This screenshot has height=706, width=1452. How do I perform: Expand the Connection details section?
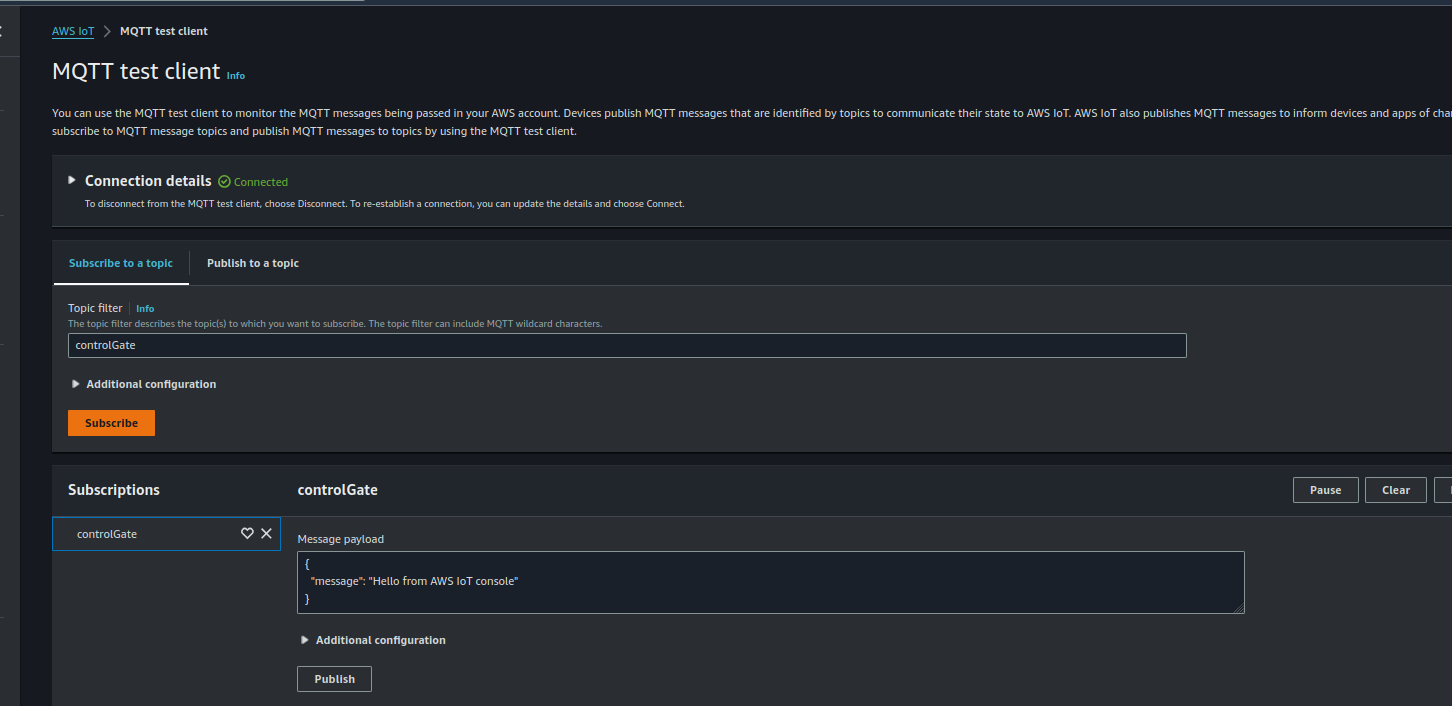(x=72, y=180)
